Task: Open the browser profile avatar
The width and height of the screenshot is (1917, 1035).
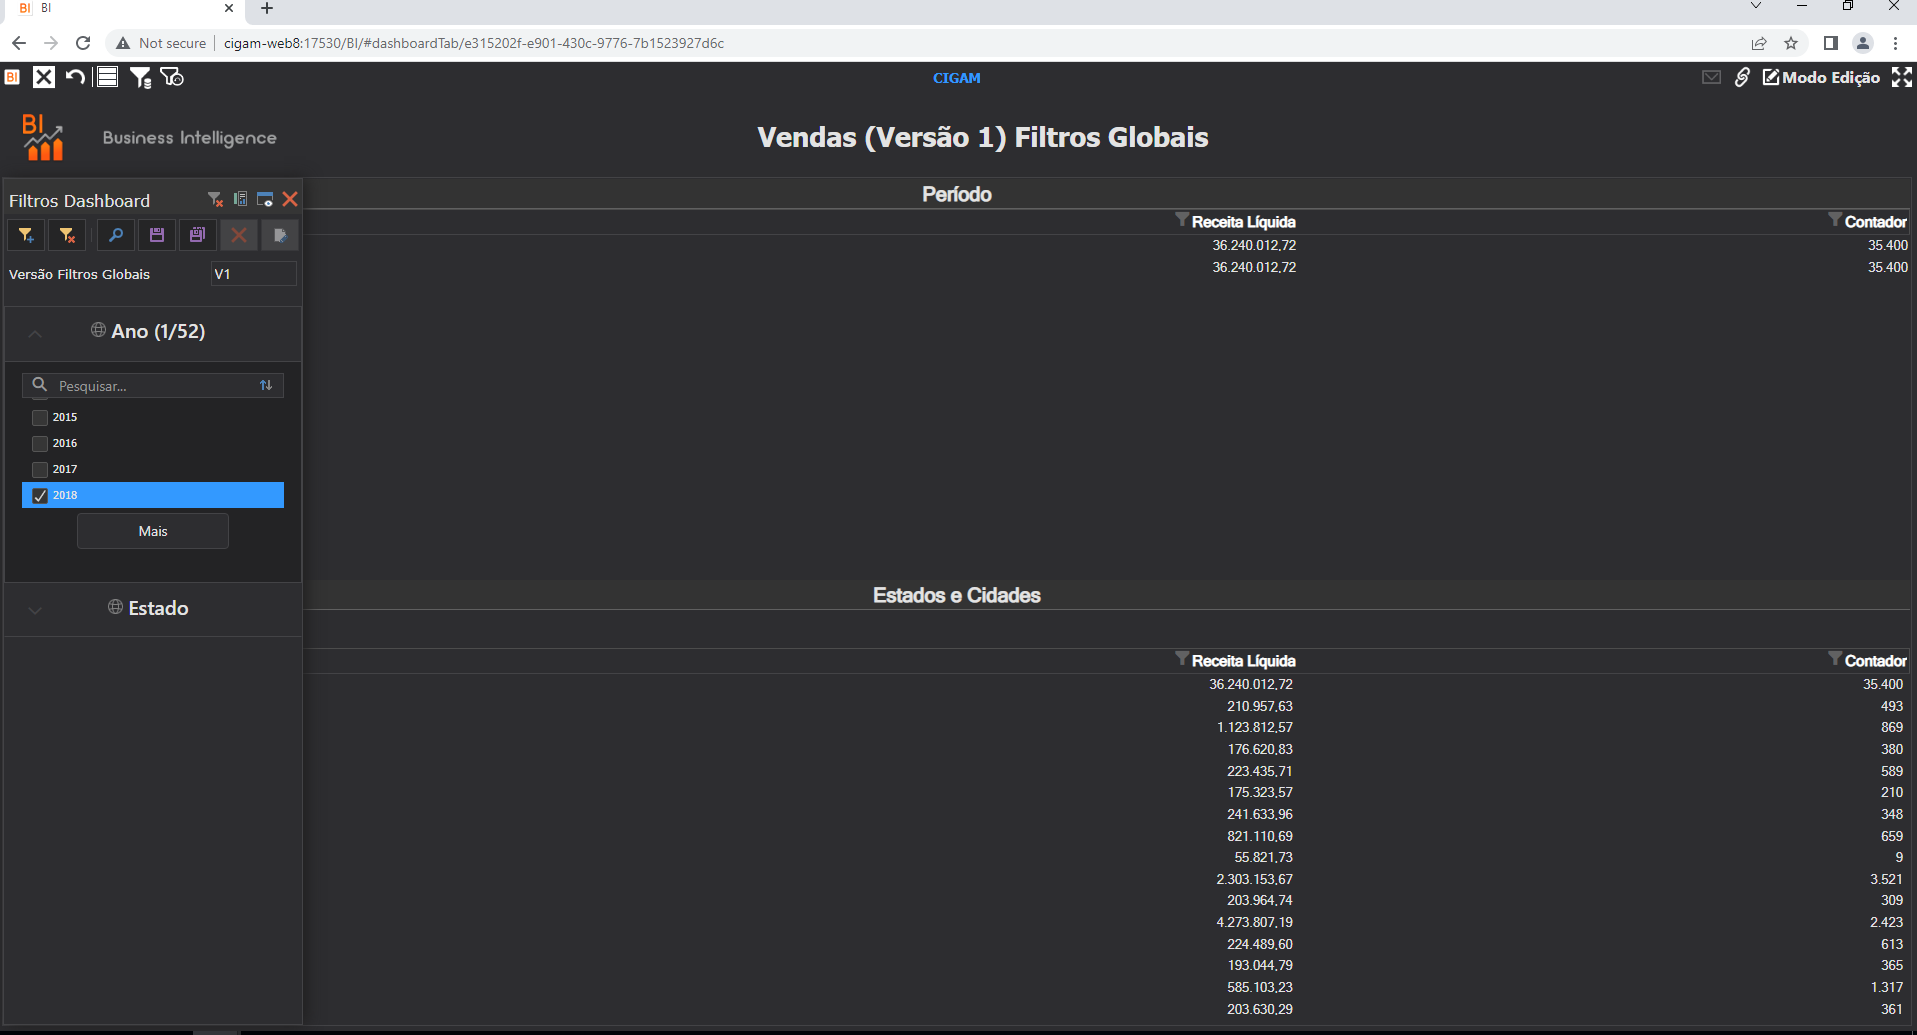Action: [x=1863, y=43]
